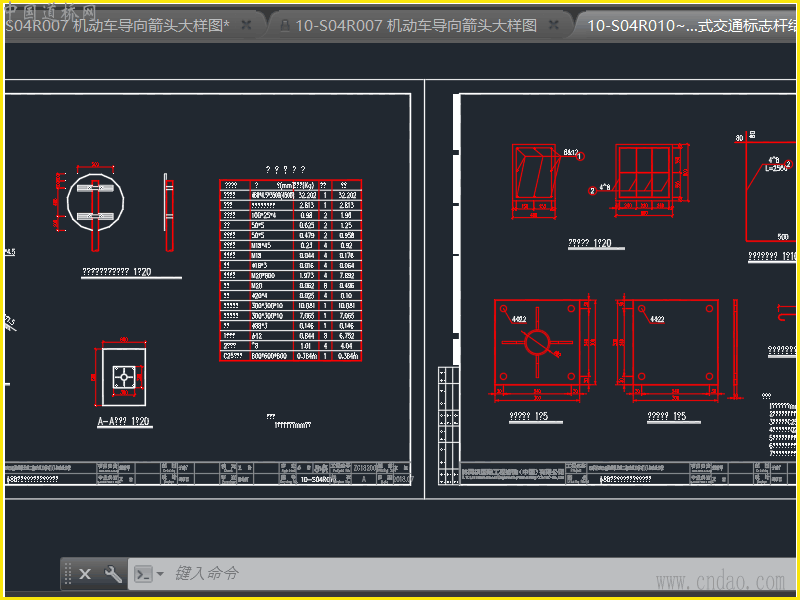800x600 pixels.
Task: Select table total 4.04
Action: click(347, 346)
